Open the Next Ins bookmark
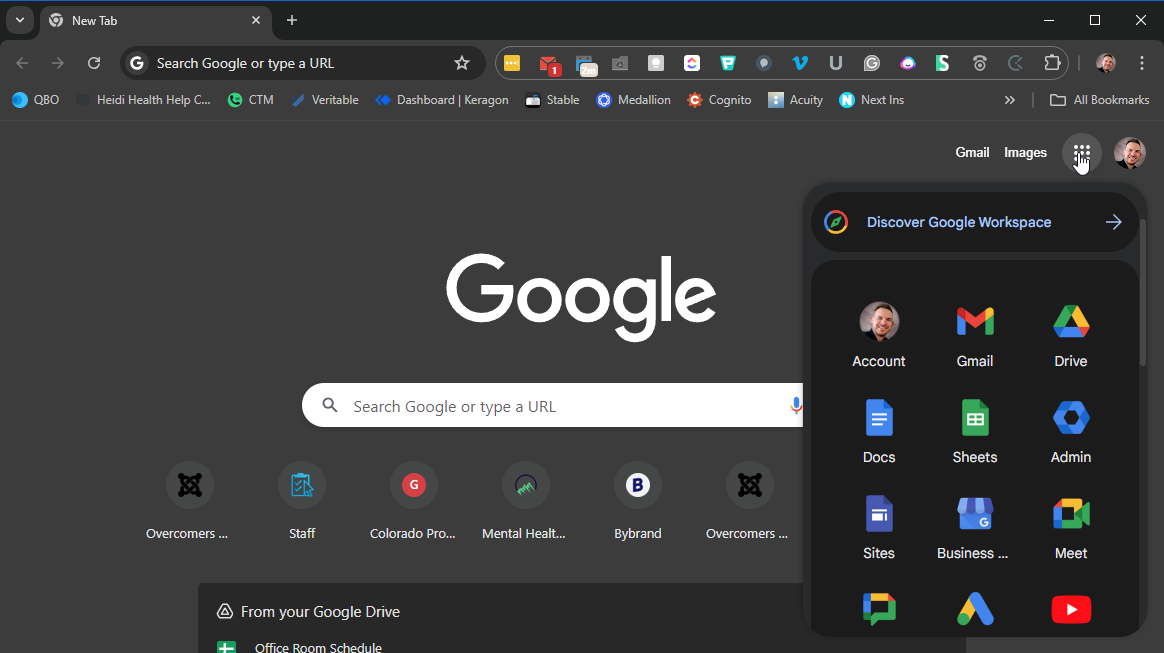The width and height of the screenshot is (1164, 653). [872, 99]
